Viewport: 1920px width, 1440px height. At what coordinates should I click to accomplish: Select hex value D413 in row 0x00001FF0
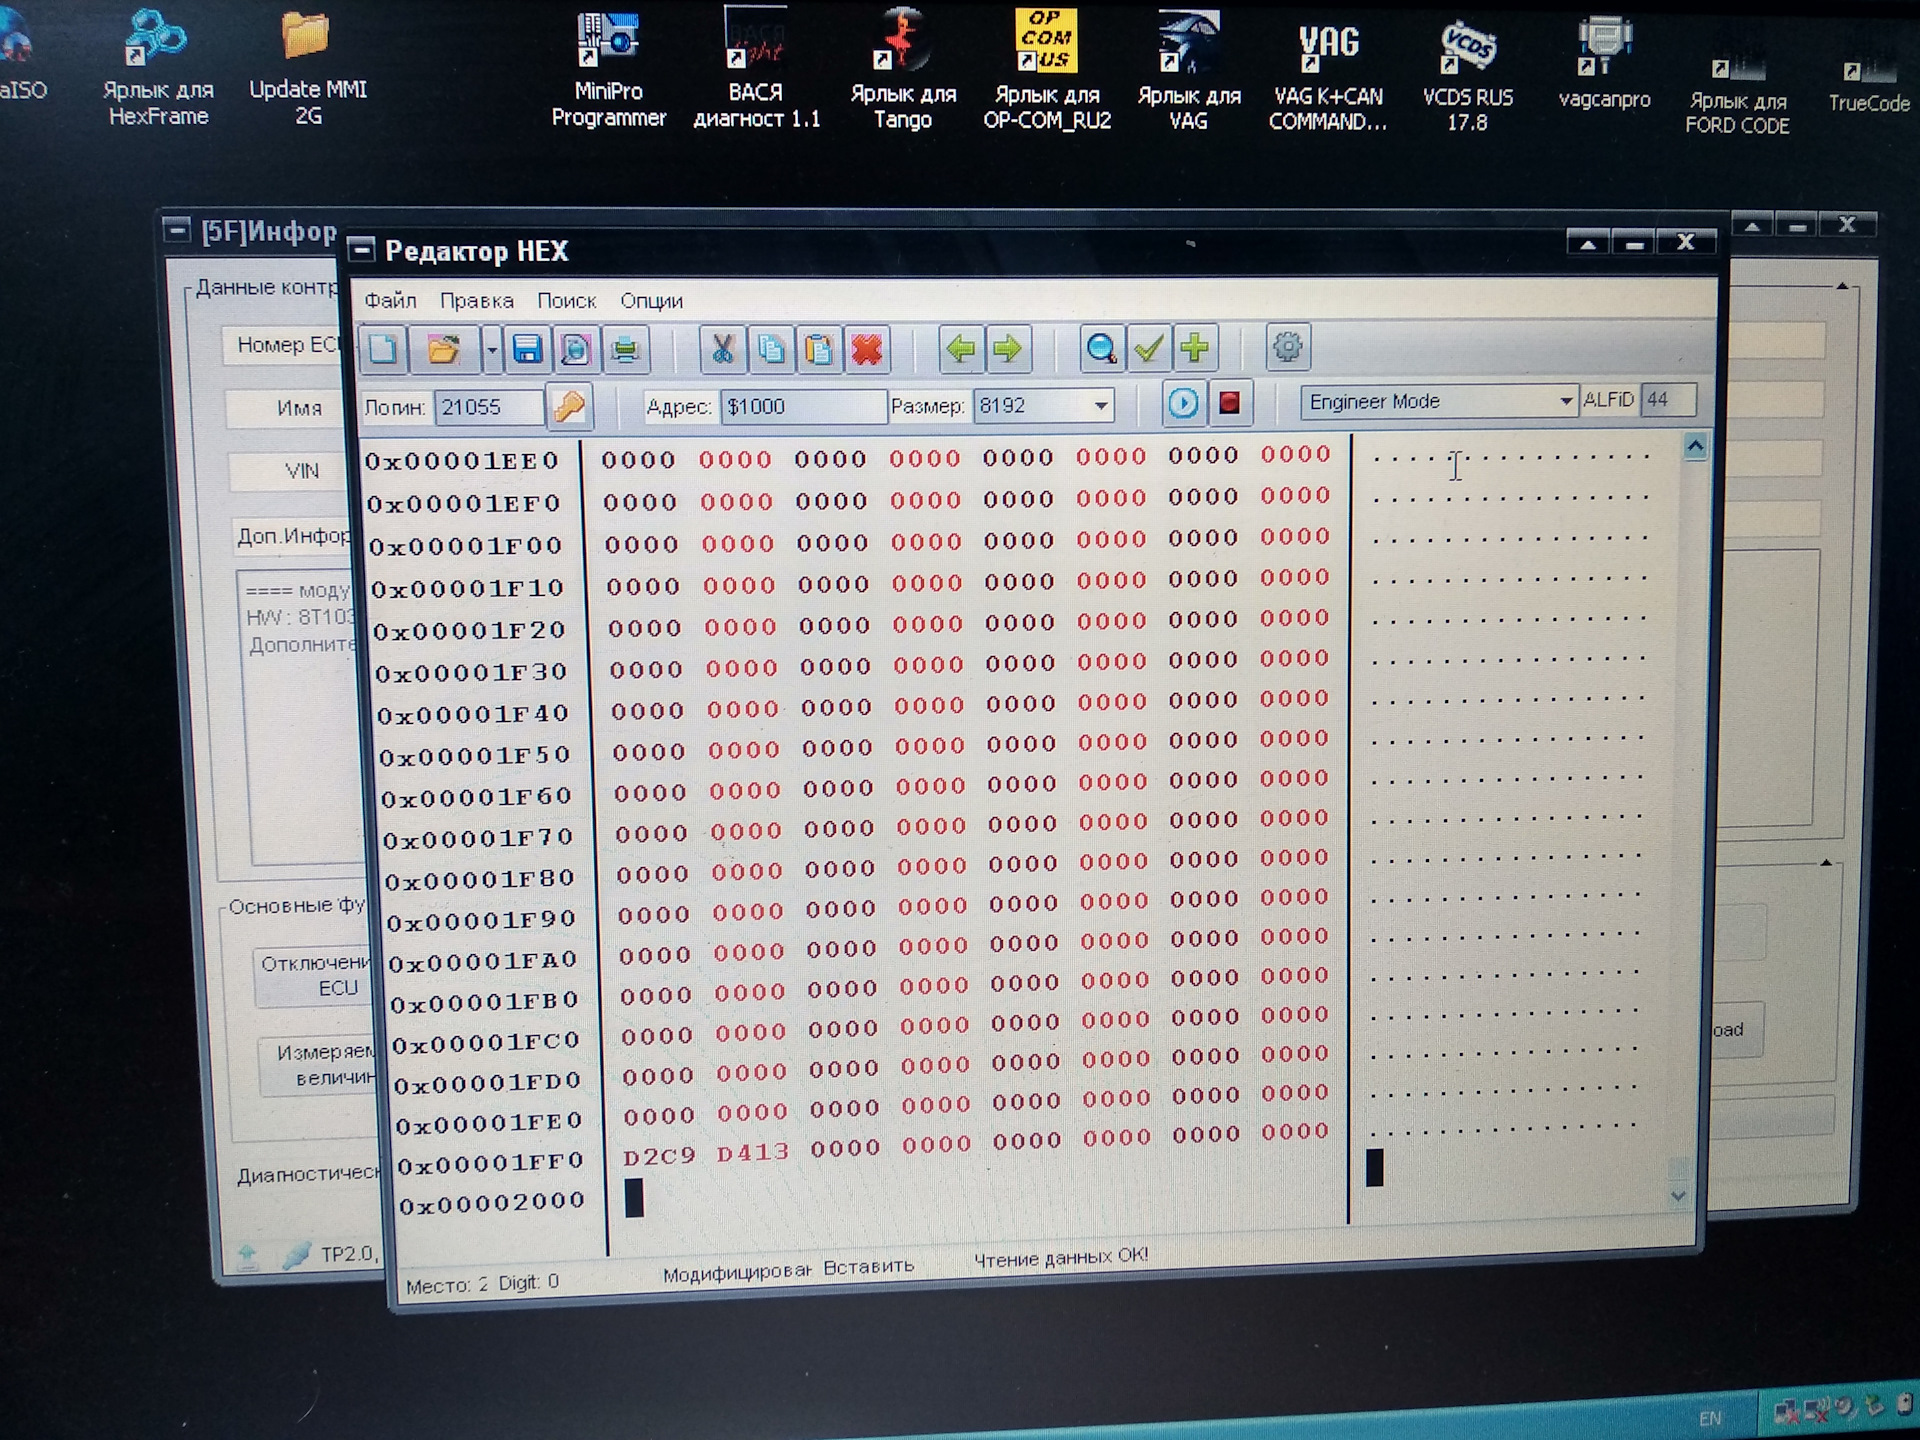coord(752,1153)
